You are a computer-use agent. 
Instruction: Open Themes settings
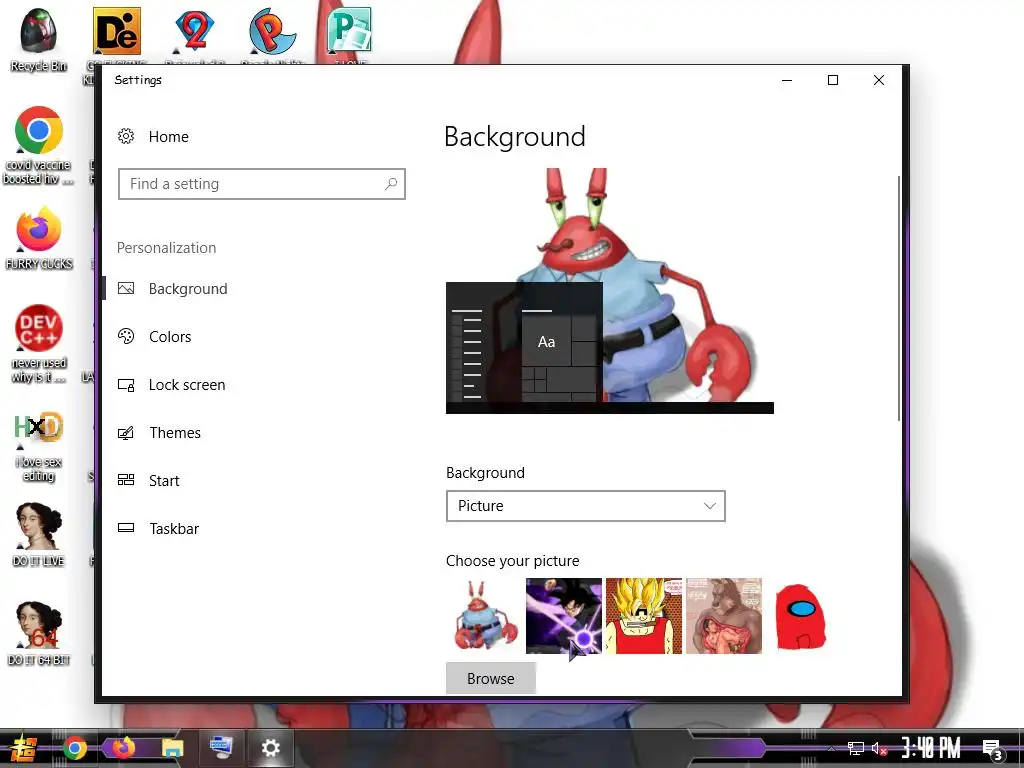pos(175,432)
